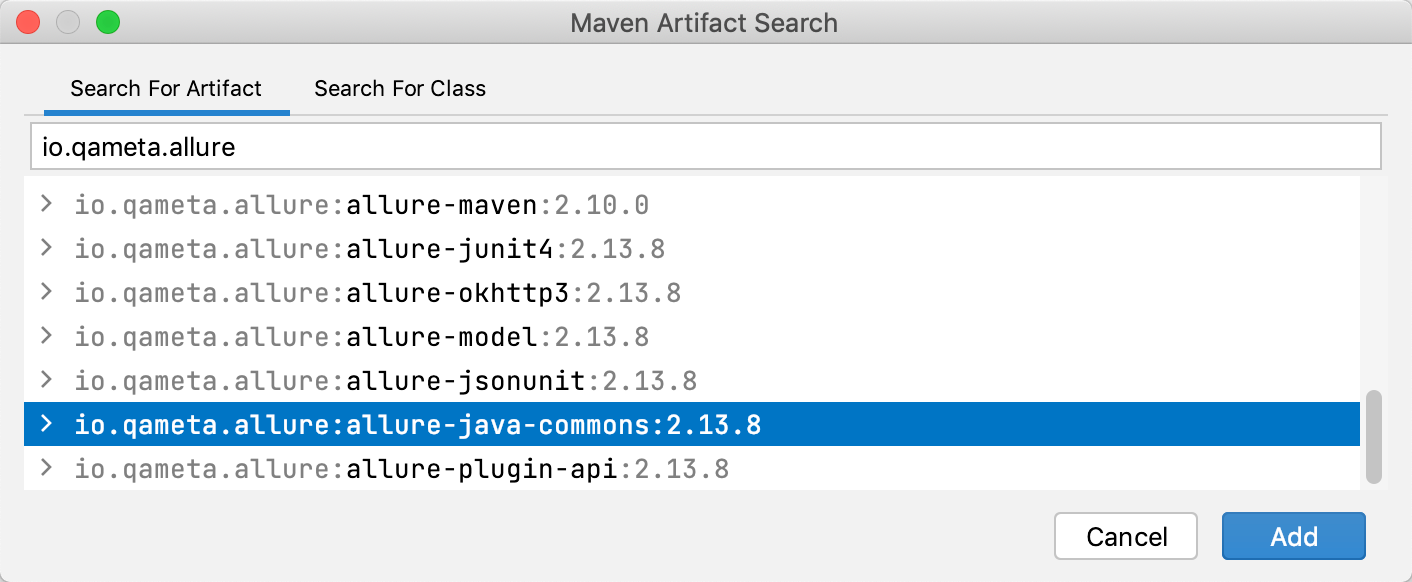Expand the allure-maven:2.10.0 artifact entry
The image size is (1412, 582).
coord(45,205)
